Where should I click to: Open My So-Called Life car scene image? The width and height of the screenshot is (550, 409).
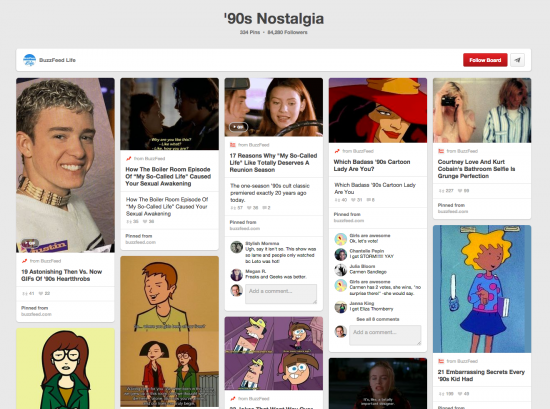point(274,107)
